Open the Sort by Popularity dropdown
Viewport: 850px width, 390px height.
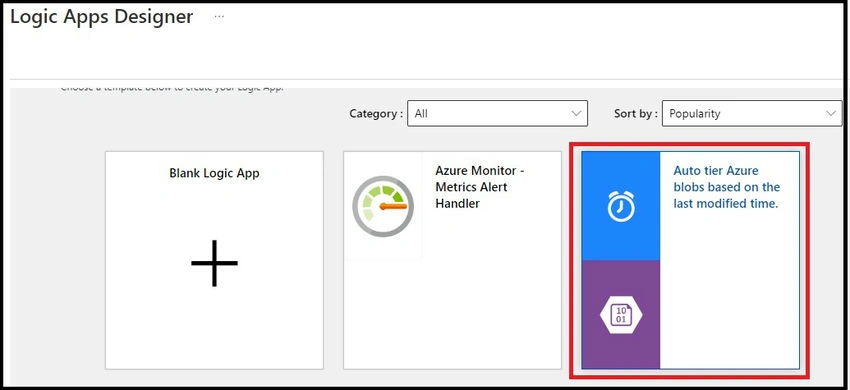(752, 113)
